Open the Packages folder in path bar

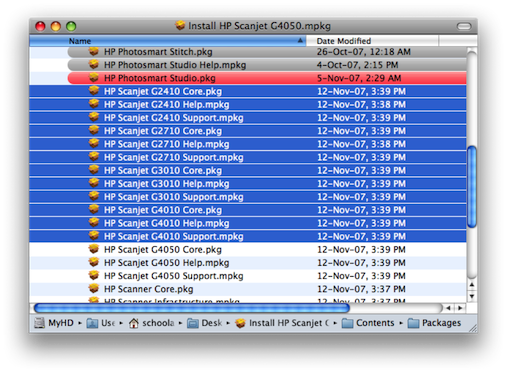434,323
